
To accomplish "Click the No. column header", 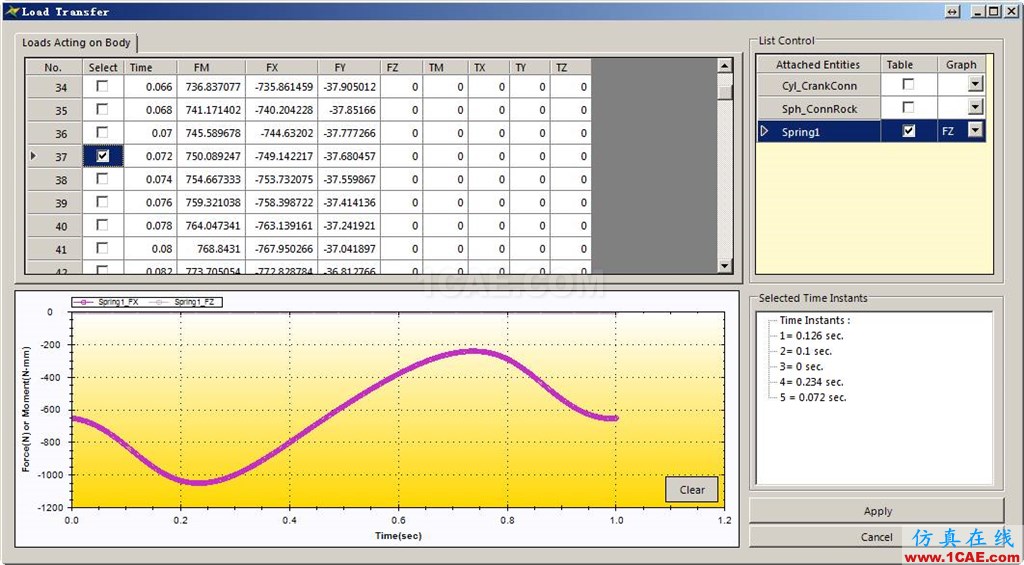I will tap(53, 67).
